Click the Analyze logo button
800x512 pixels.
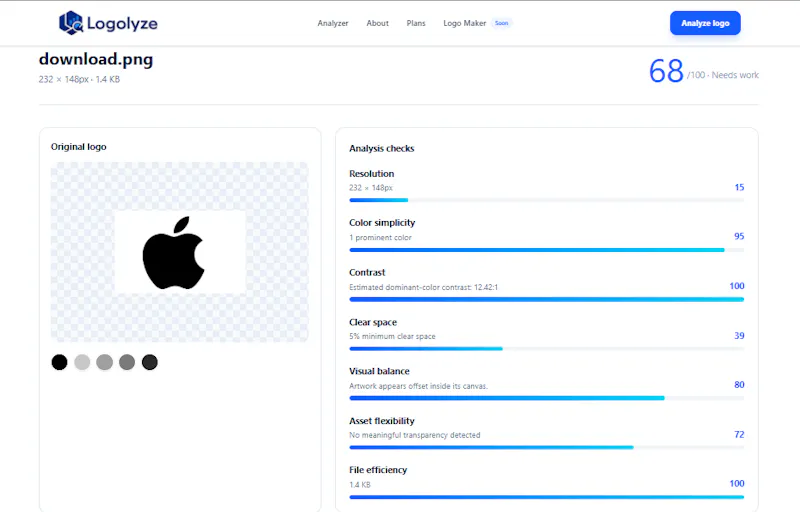[x=705, y=23]
